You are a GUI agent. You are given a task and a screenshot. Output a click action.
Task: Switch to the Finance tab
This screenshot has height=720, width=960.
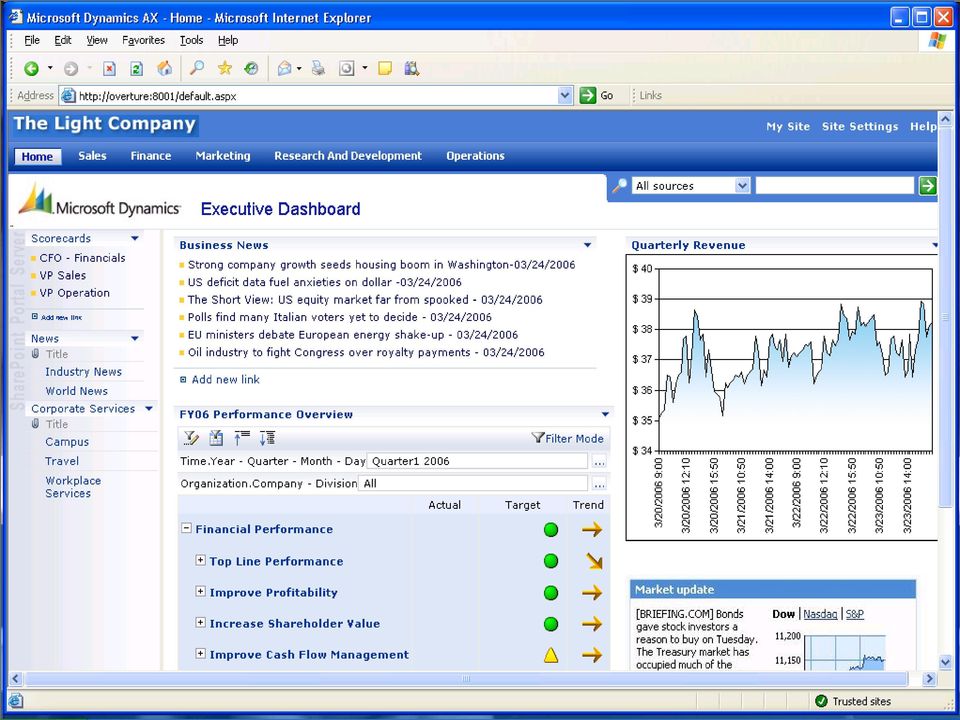pos(151,156)
